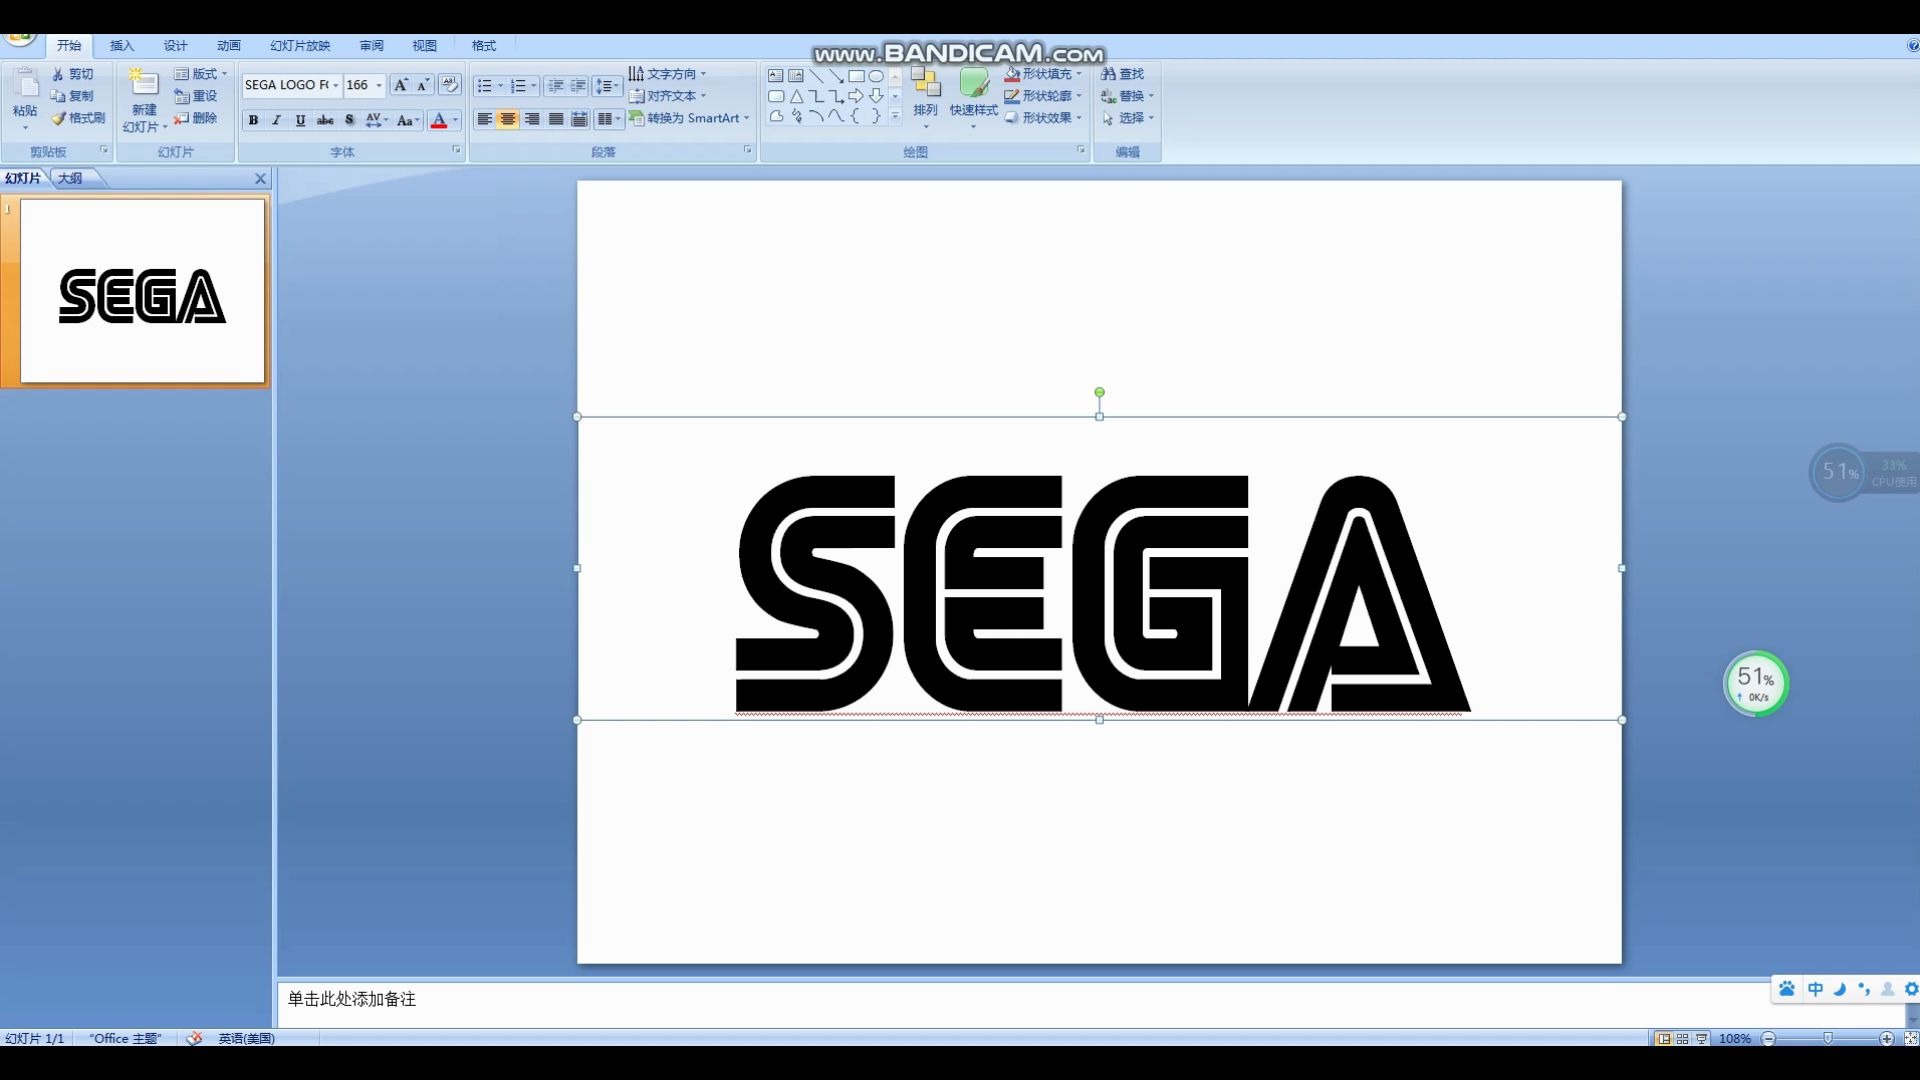Viewport: 1920px width, 1080px height.
Task: Open the Review (审阅) ribbon tab
Action: pos(371,46)
